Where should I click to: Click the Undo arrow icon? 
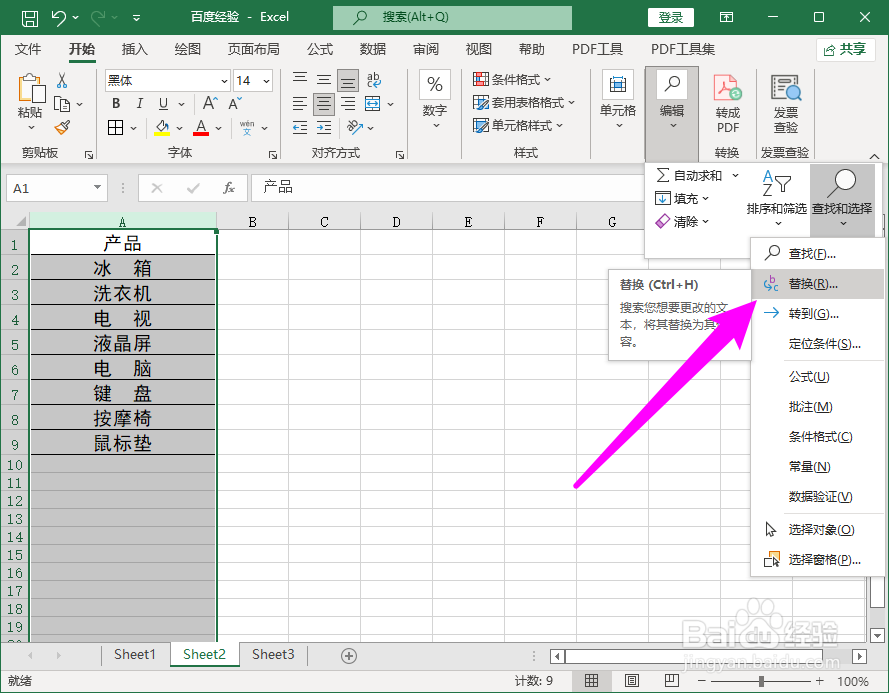(x=59, y=18)
